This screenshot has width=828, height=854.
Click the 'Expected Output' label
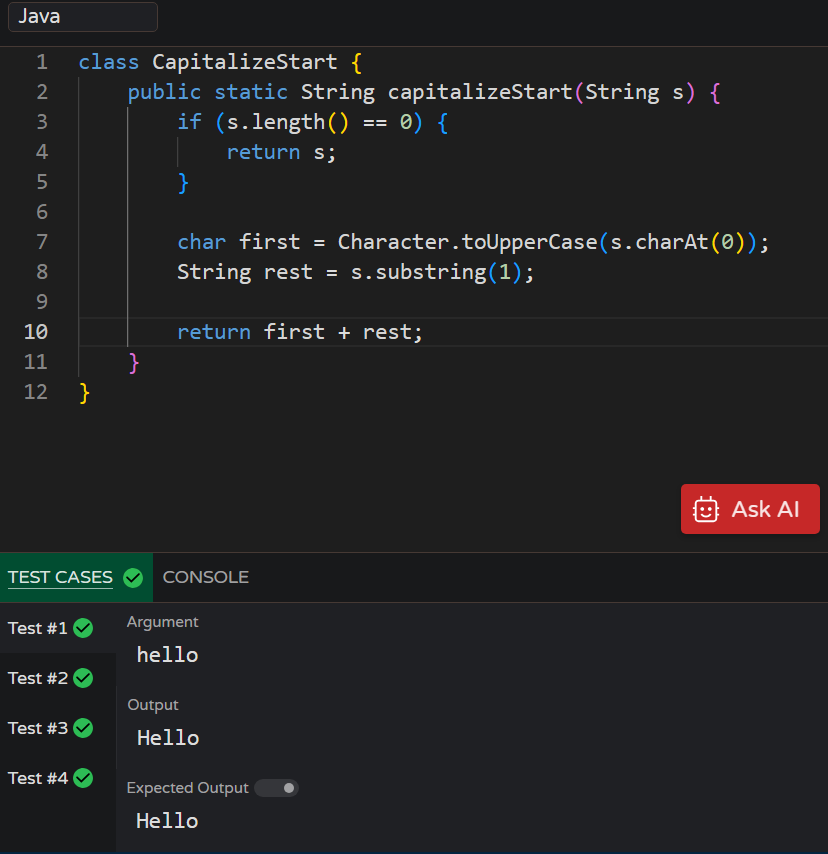pyautogui.click(x=187, y=788)
